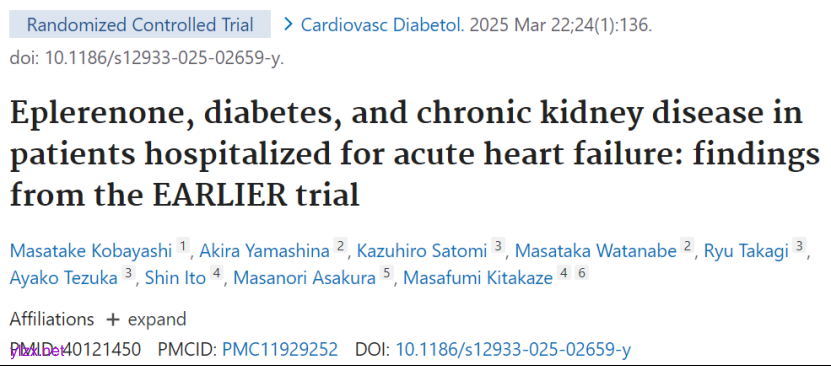The image size is (831, 366).
Task: Open author Ryu Takagi
Action: click(746, 251)
